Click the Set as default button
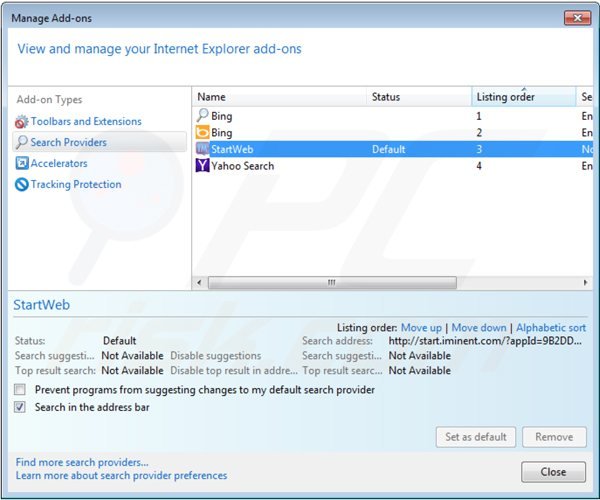This screenshot has width=600, height=500. pyautogui.click(x=476, y=437)
